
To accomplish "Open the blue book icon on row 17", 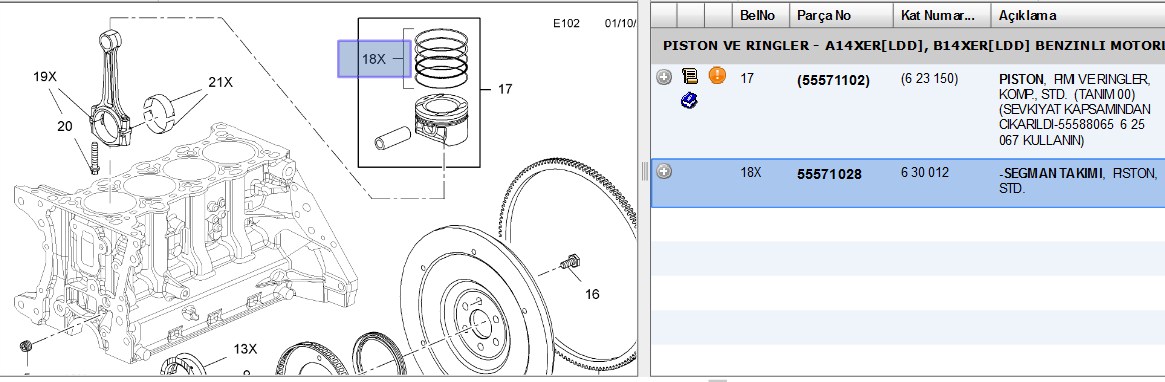I will point(689,100).
